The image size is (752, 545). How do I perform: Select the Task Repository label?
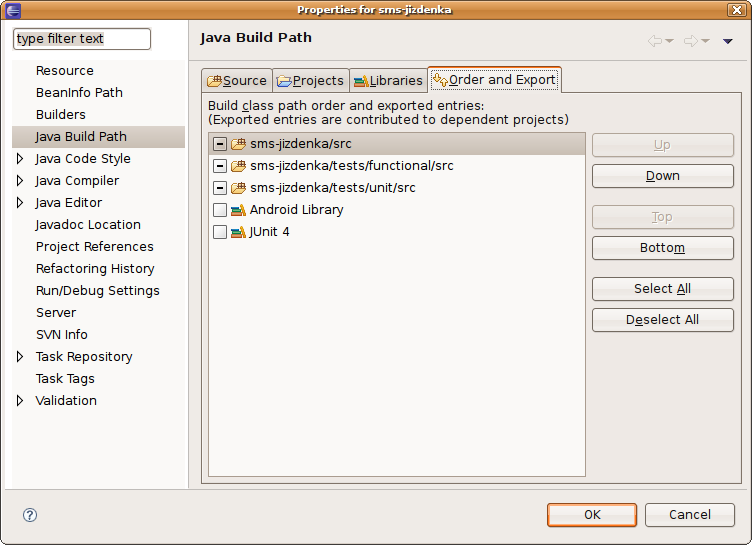(84, 356)
